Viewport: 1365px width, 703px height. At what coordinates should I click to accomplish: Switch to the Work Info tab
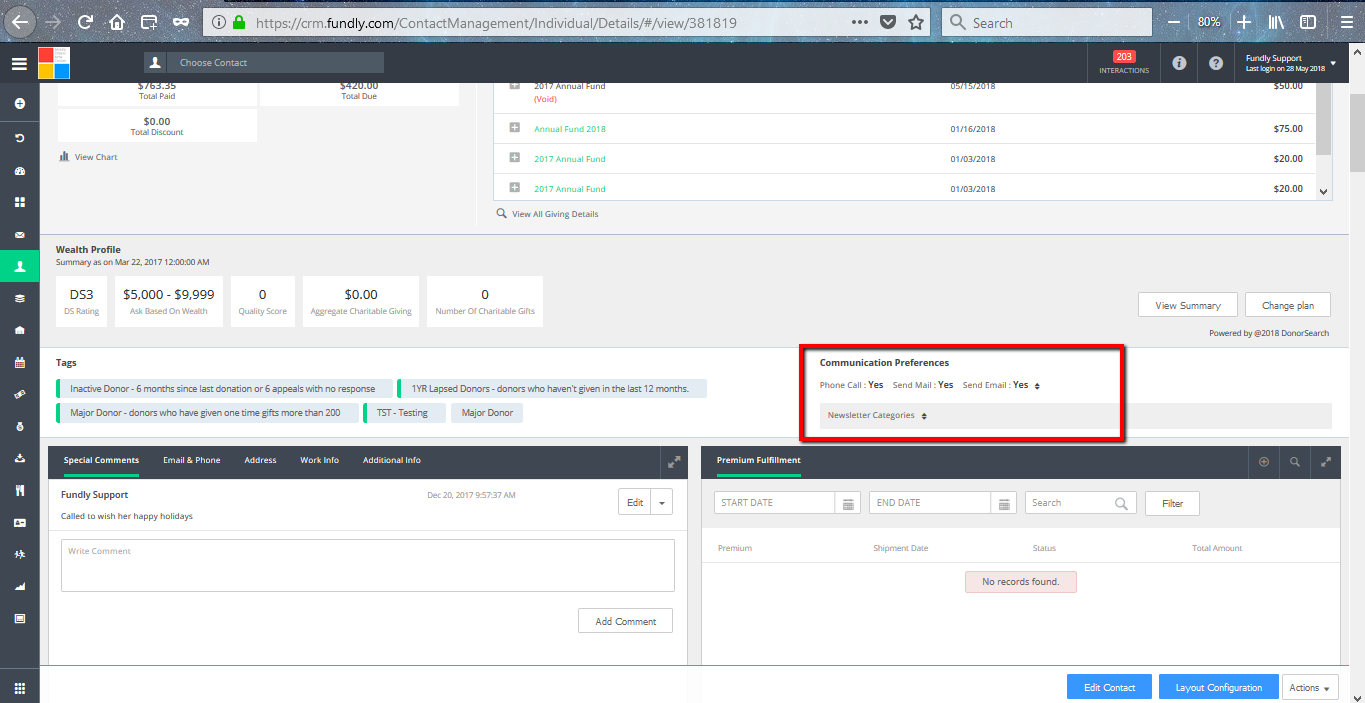(319, 461)
